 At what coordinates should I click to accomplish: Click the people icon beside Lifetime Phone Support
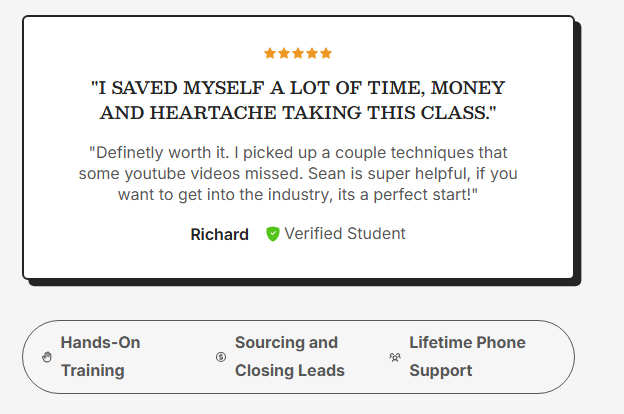(x=395, y=357)
